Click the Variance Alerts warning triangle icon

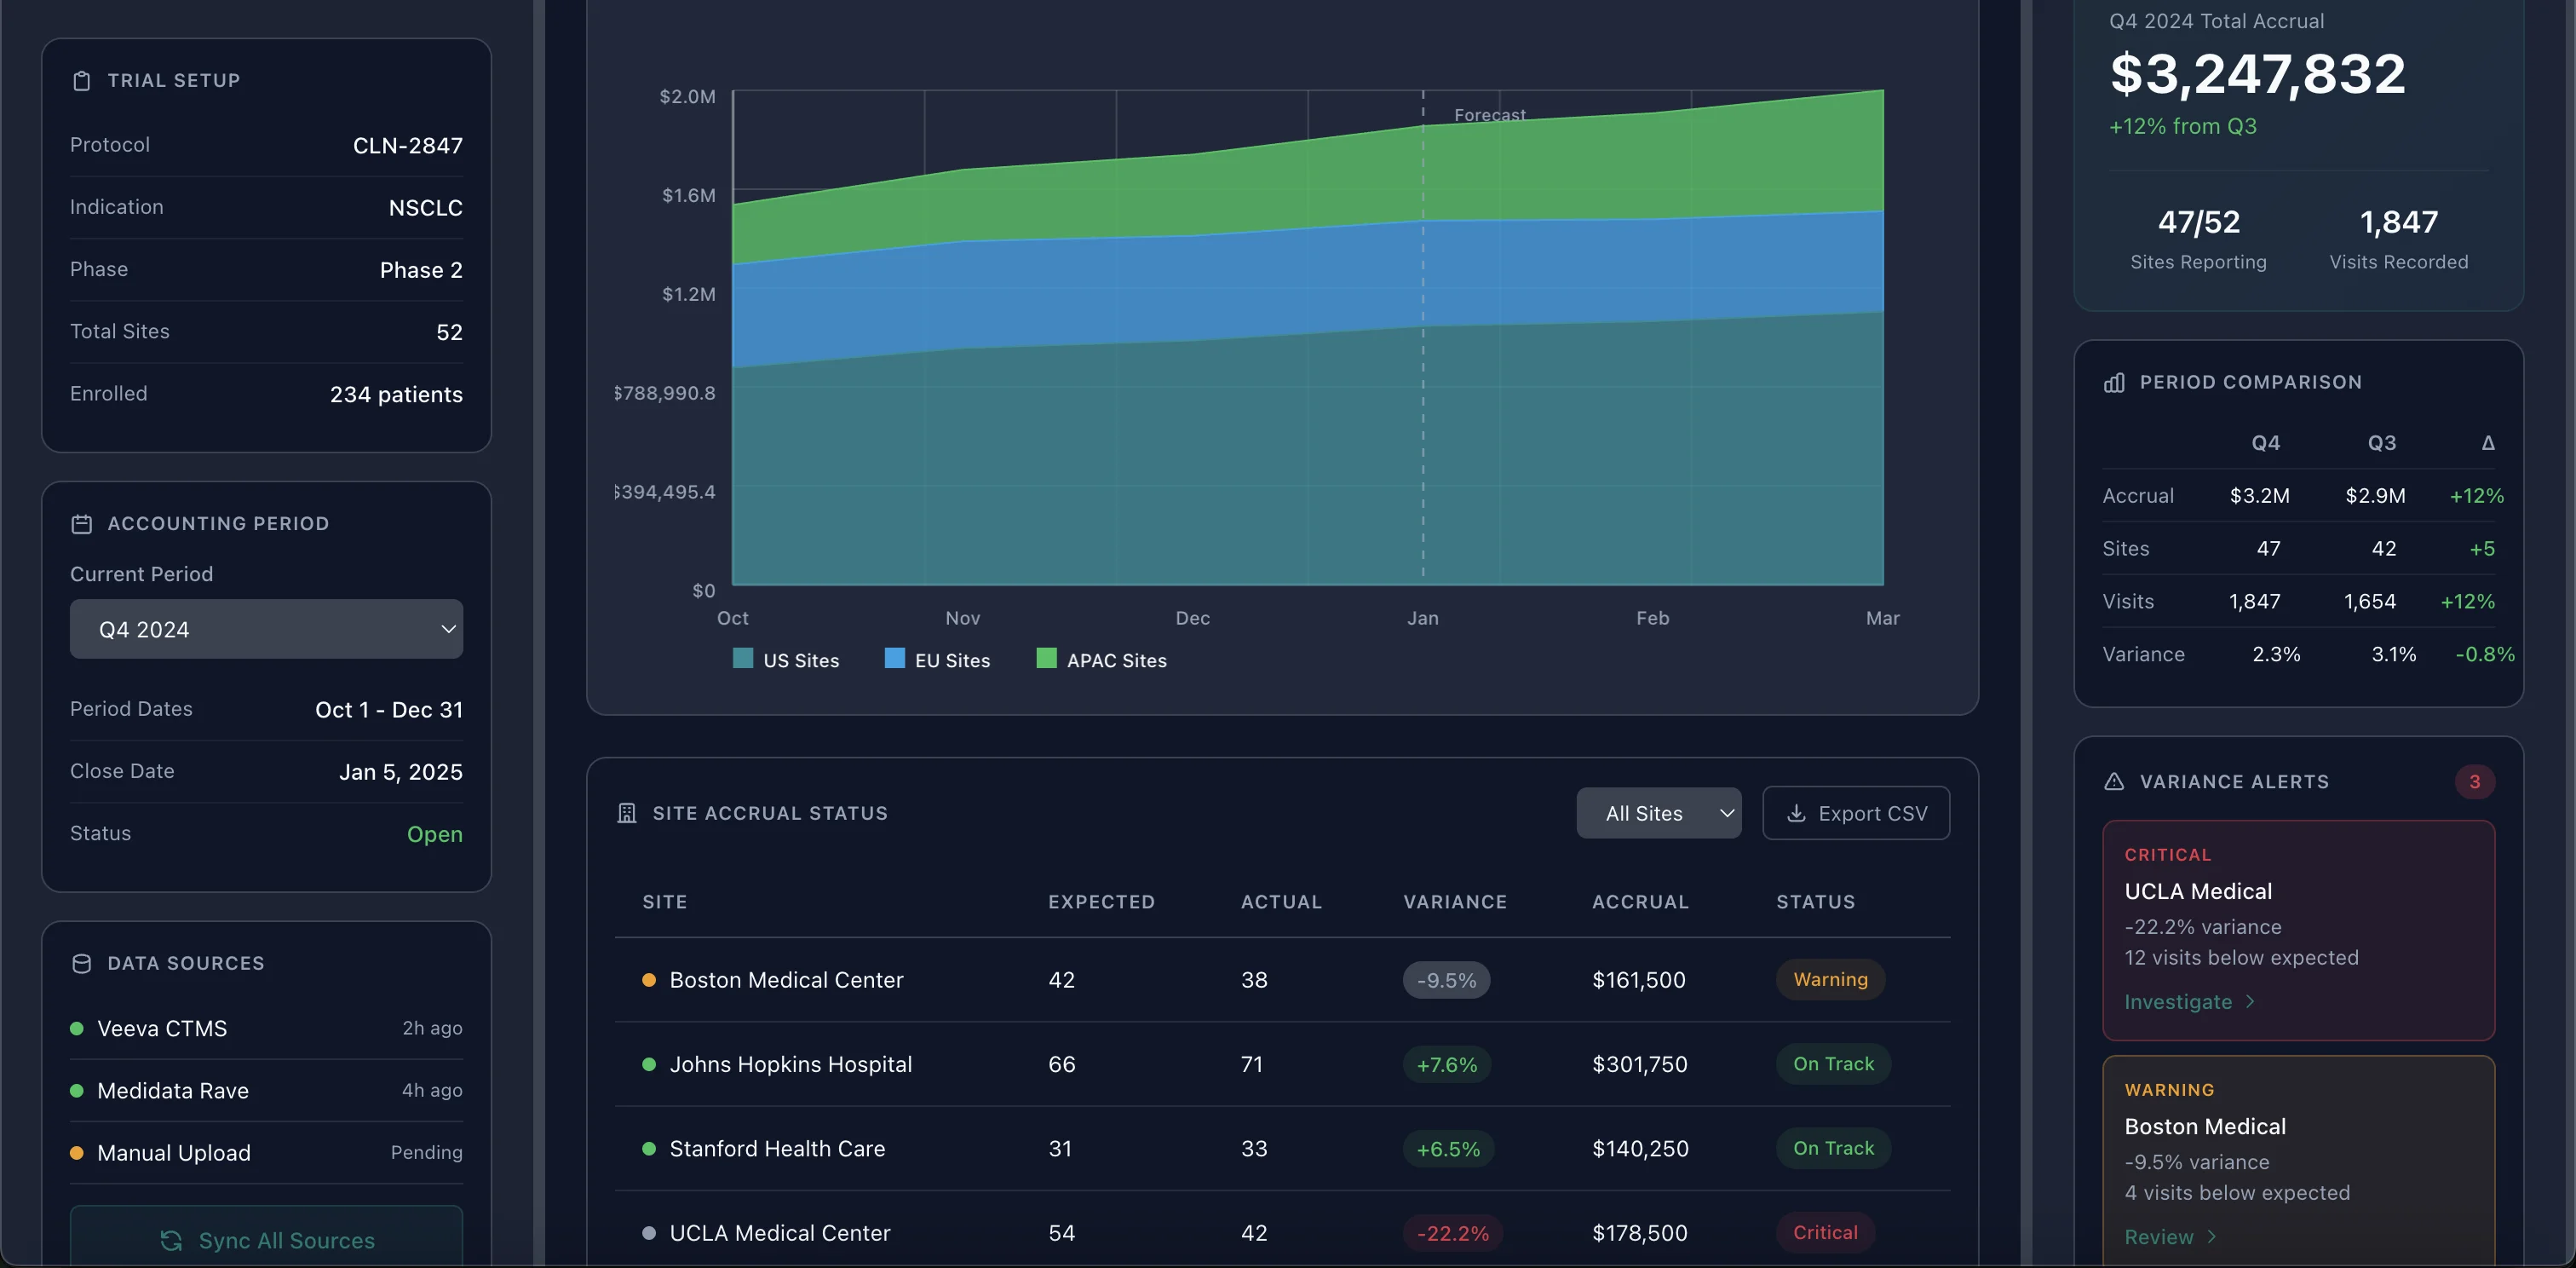pyautogui.click(x=2114, y=781)
